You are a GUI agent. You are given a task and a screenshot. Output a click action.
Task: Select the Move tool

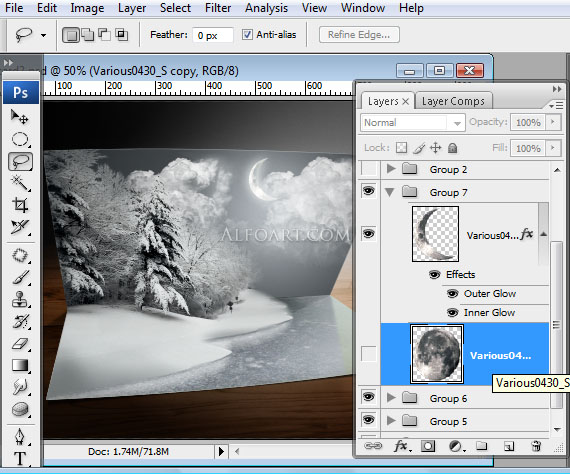click(20, 117)
